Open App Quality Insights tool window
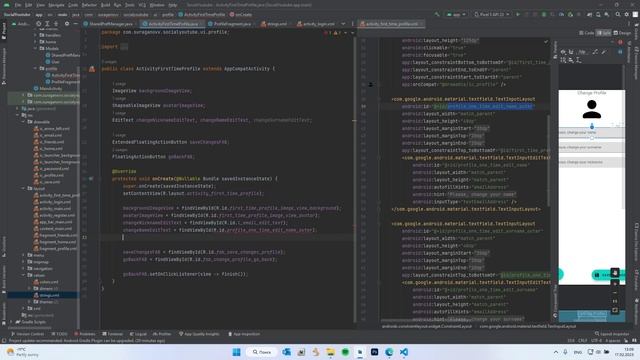 (x=199, y=334)
